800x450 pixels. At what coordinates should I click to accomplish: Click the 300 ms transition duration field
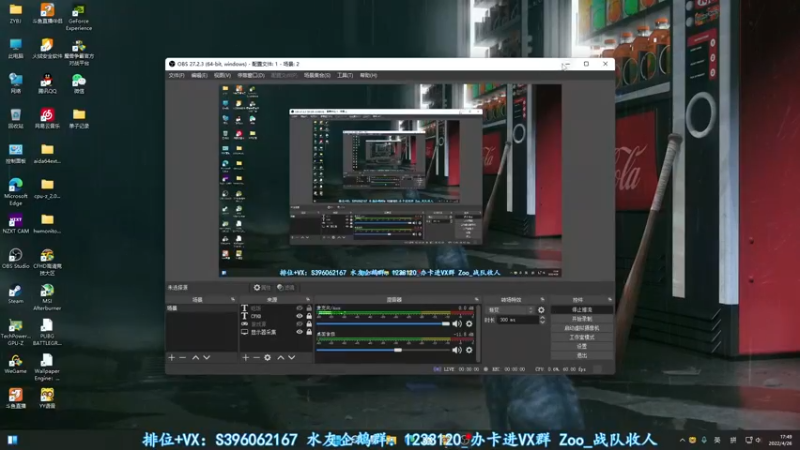pos(518,320)
